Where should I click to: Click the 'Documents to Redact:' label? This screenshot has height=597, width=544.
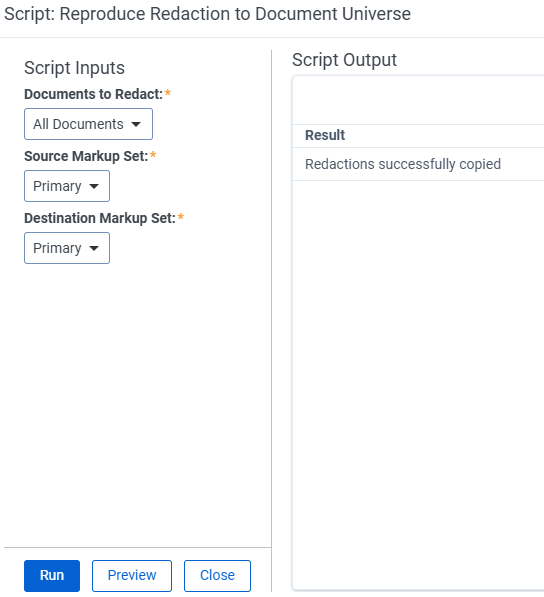[93, 94]
